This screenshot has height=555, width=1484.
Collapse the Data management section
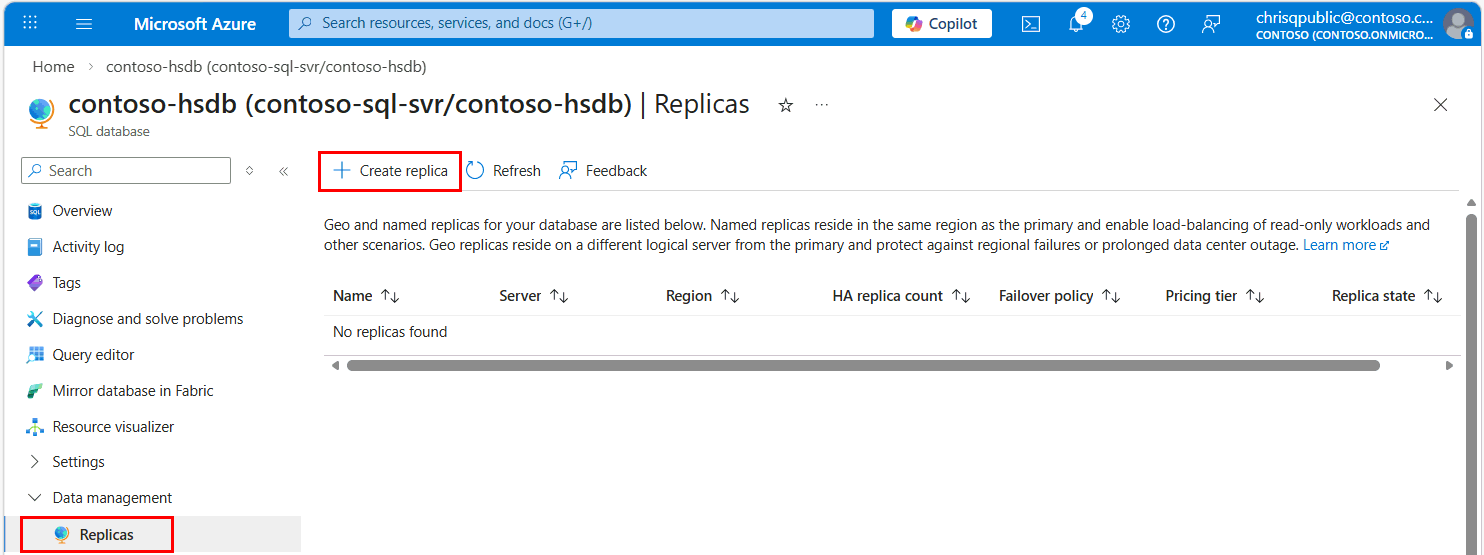112,498
